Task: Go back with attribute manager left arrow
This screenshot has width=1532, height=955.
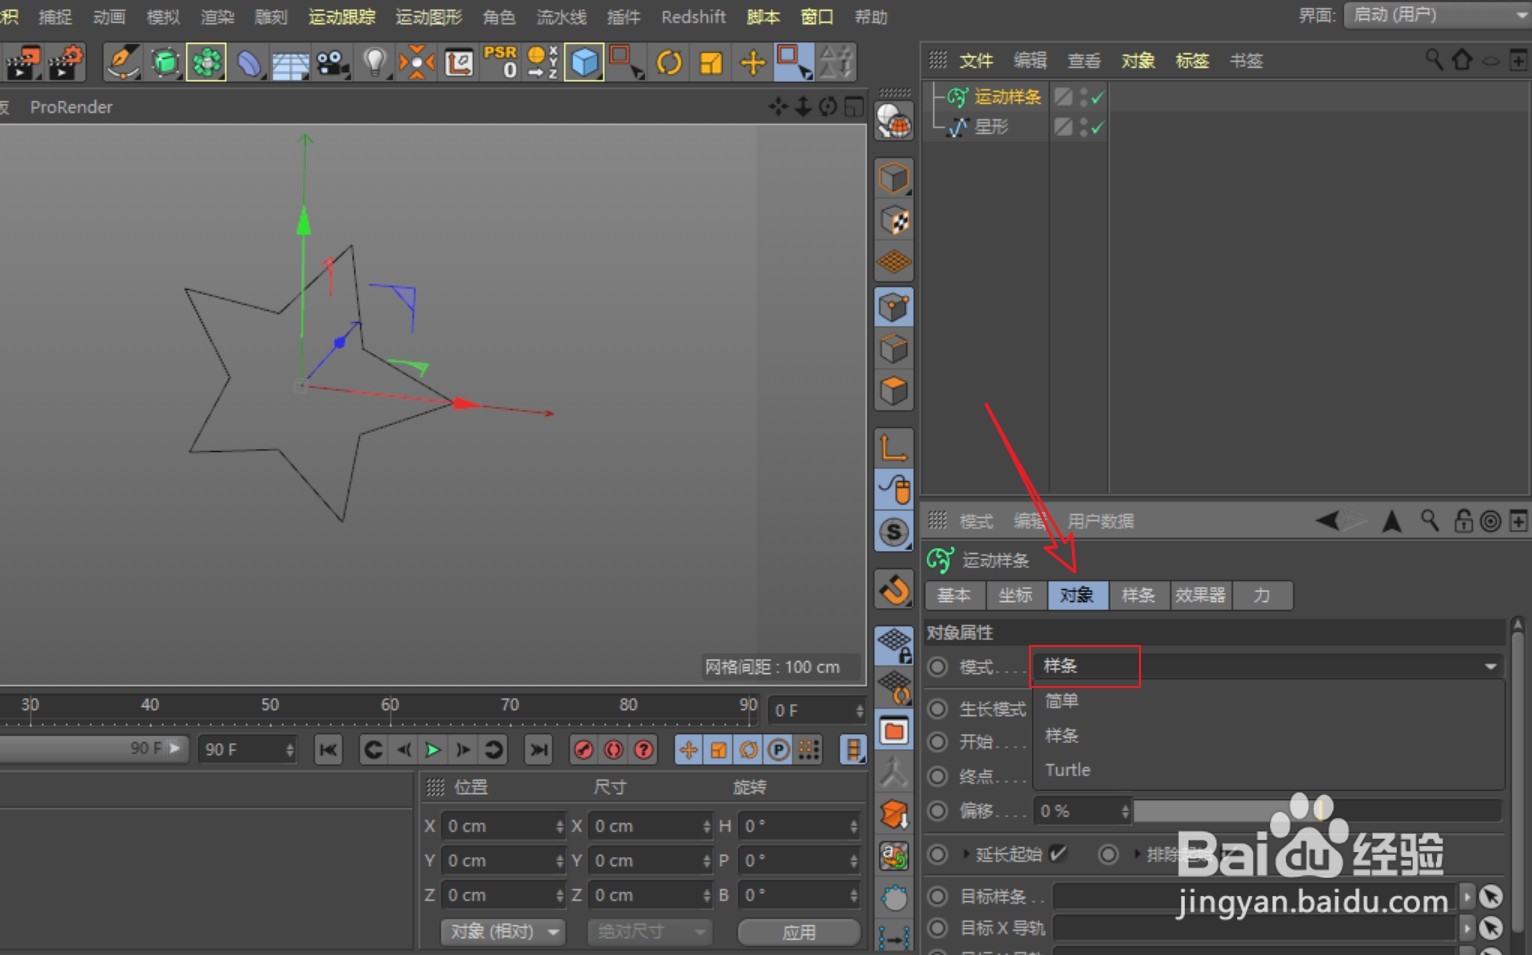Action: click(1328, 520)
